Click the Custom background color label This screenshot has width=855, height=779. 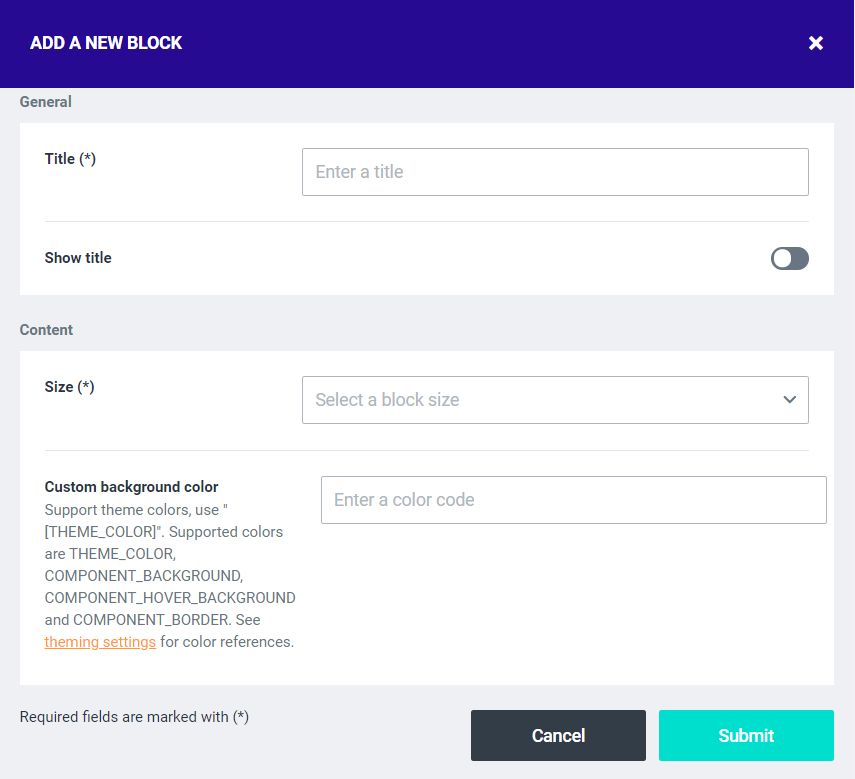click(131, 487)
